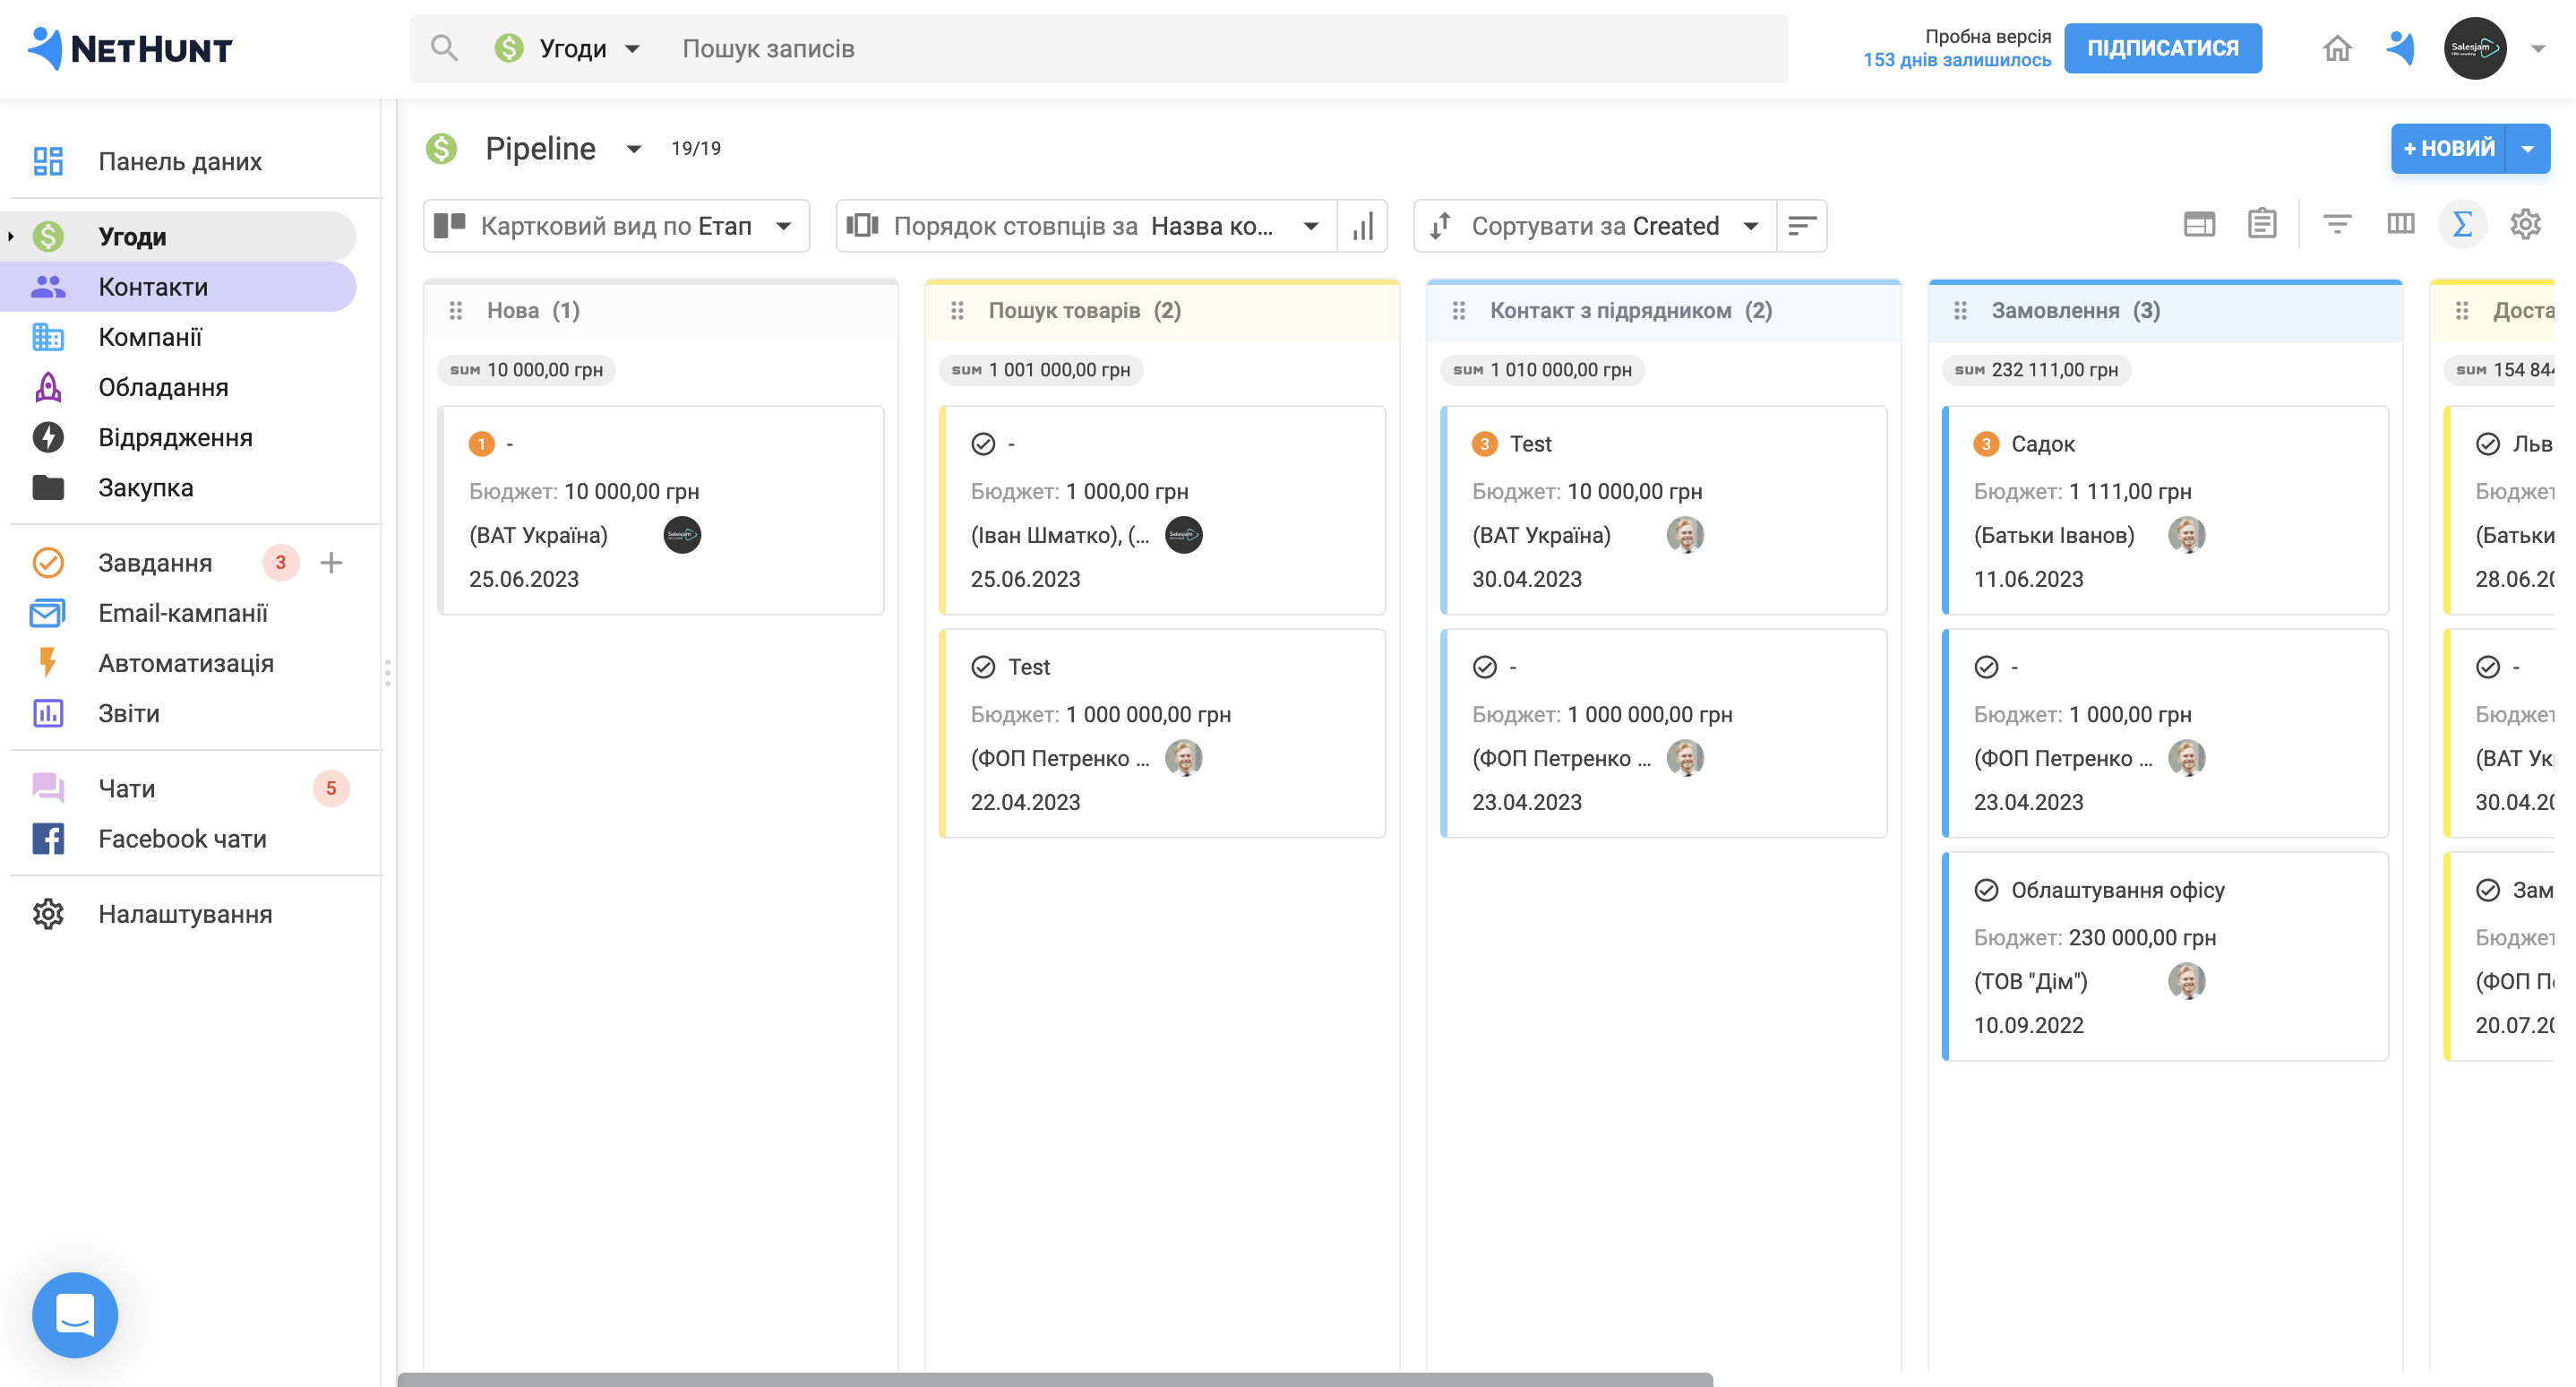Click the task checkmark on the Облаштування офісу card

click(1987, 890)
